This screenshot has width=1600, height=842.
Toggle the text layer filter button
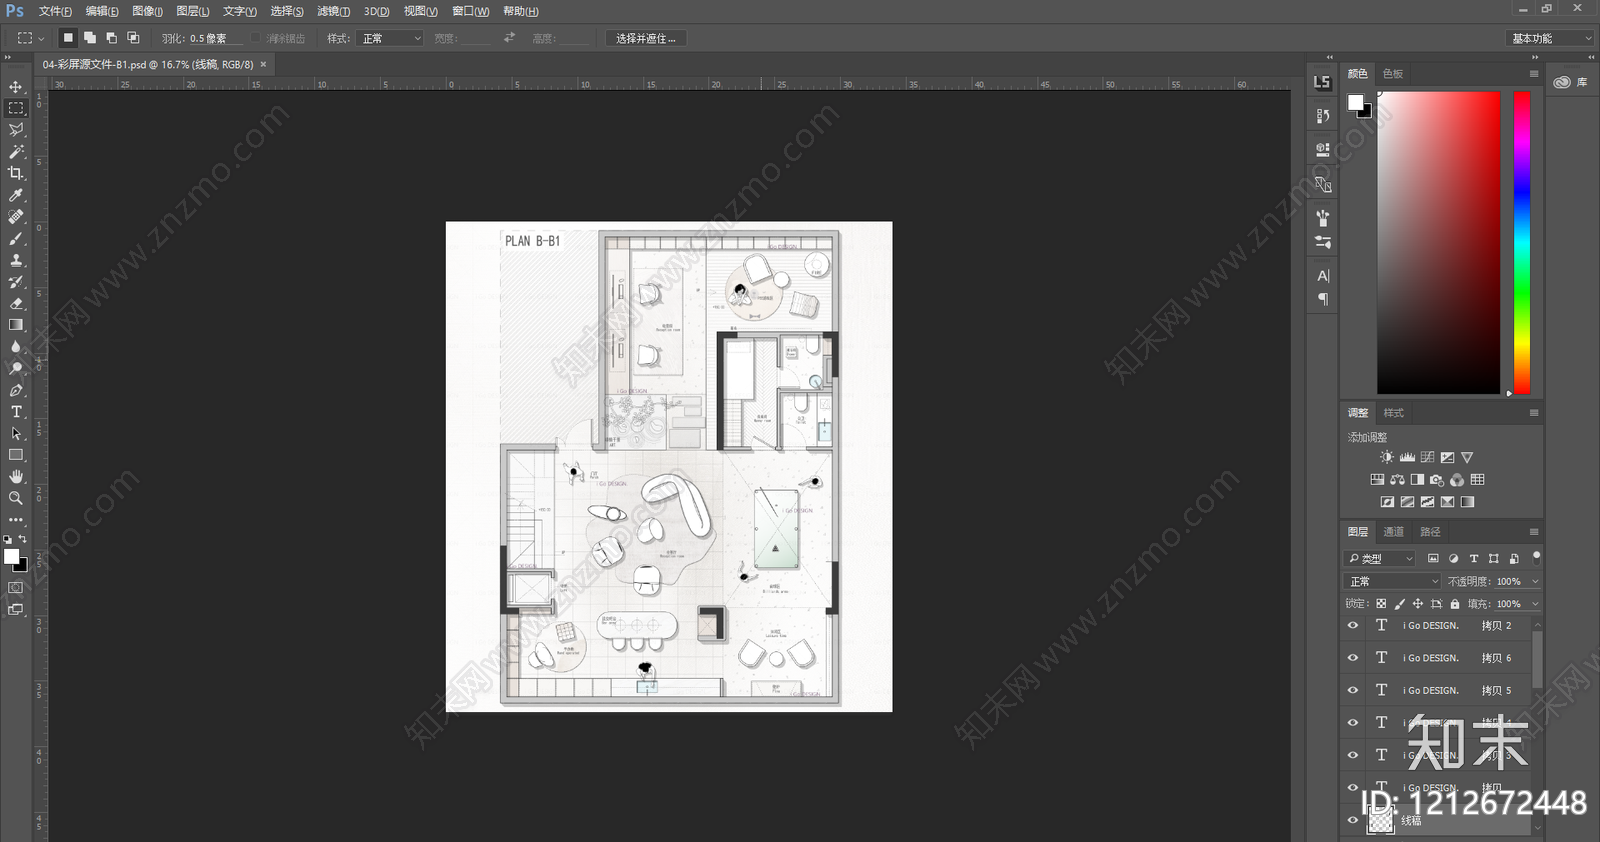coord(1474,559)
